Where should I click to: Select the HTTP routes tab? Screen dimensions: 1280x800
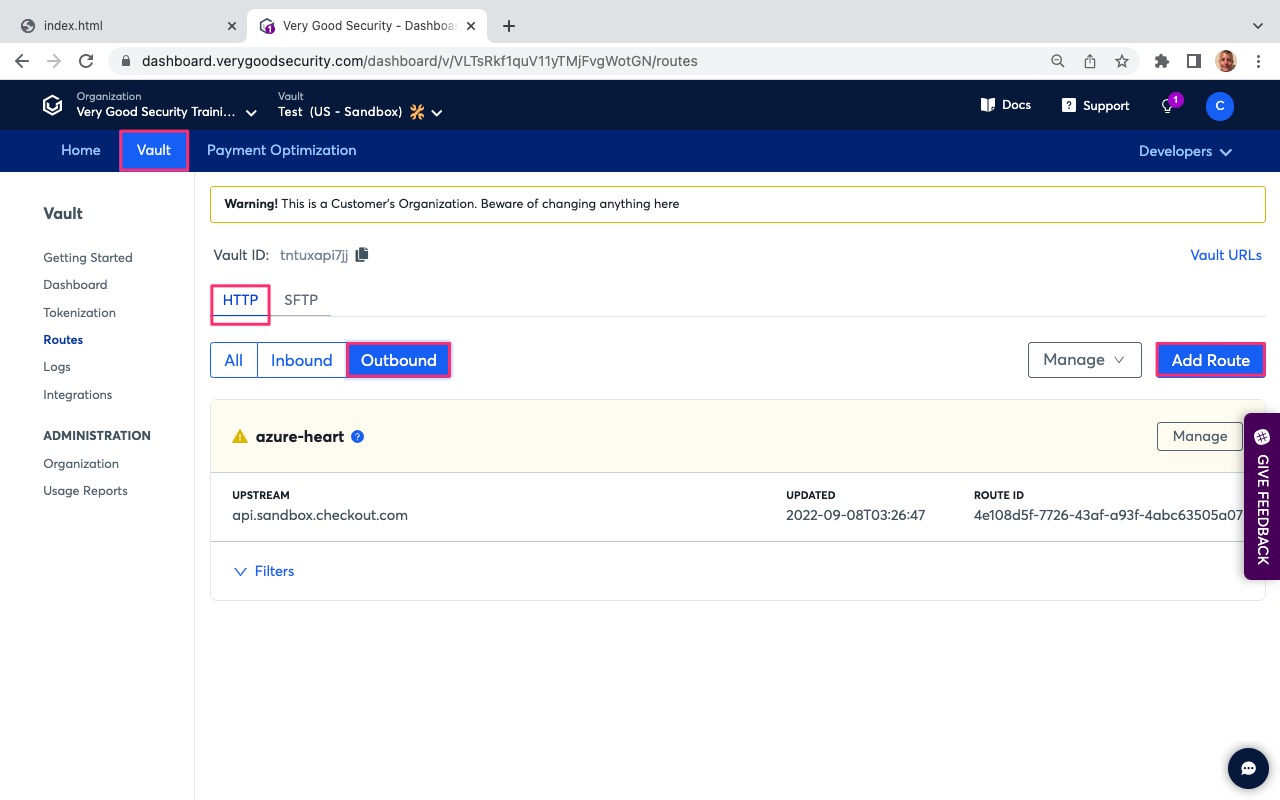[x=240, y=300]
